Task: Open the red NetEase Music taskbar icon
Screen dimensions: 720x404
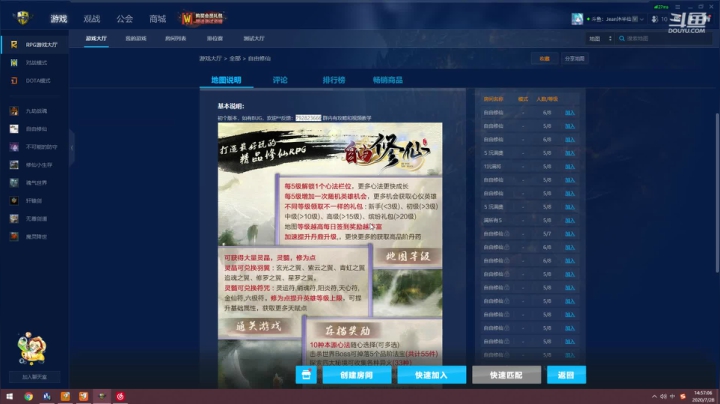Action: point(120,396)
